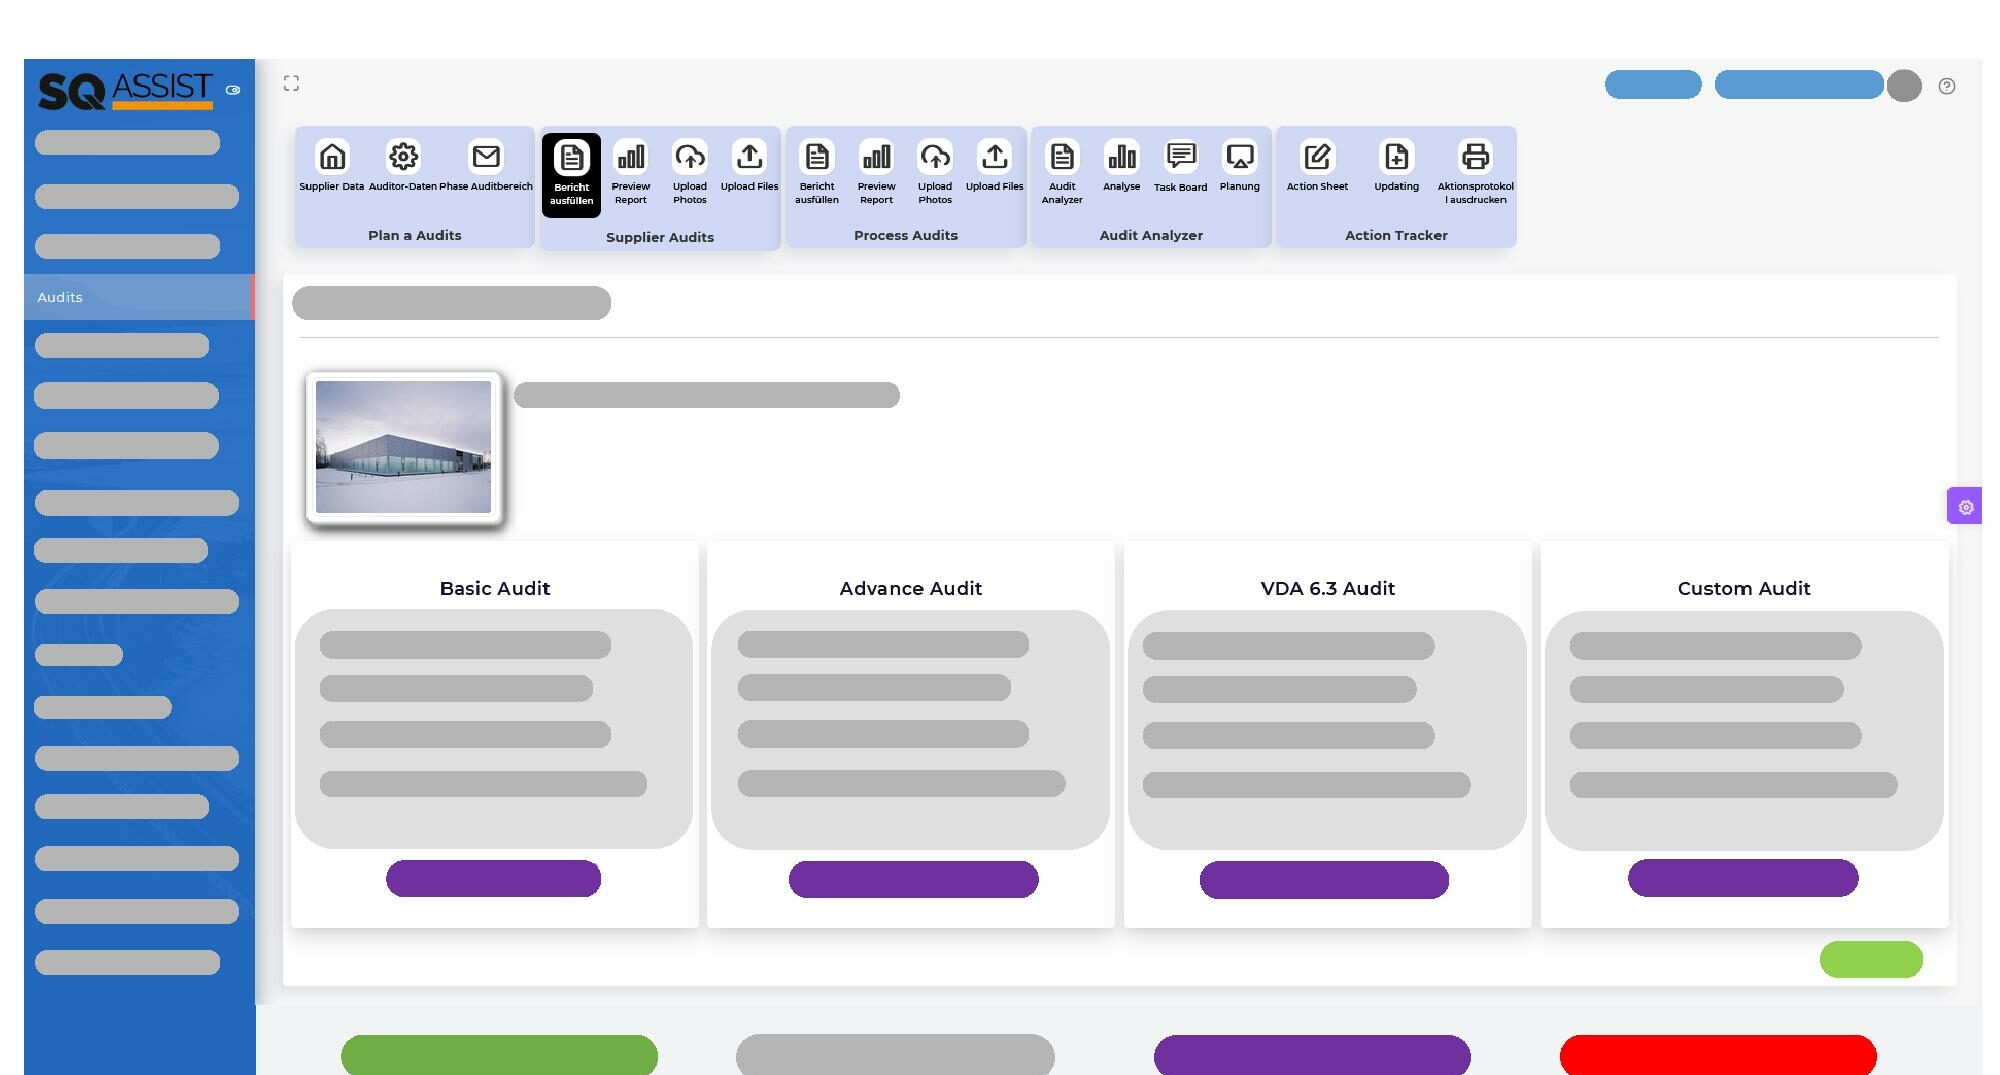Click Upload Files under Process Audits
The image size is (2000, 1075).
tap(994, 166)
